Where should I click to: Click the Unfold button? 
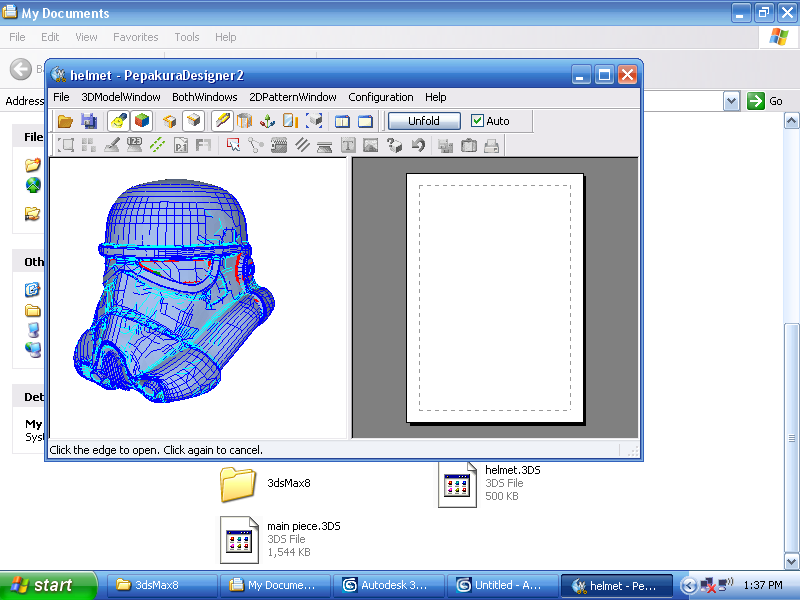point(424,121)
